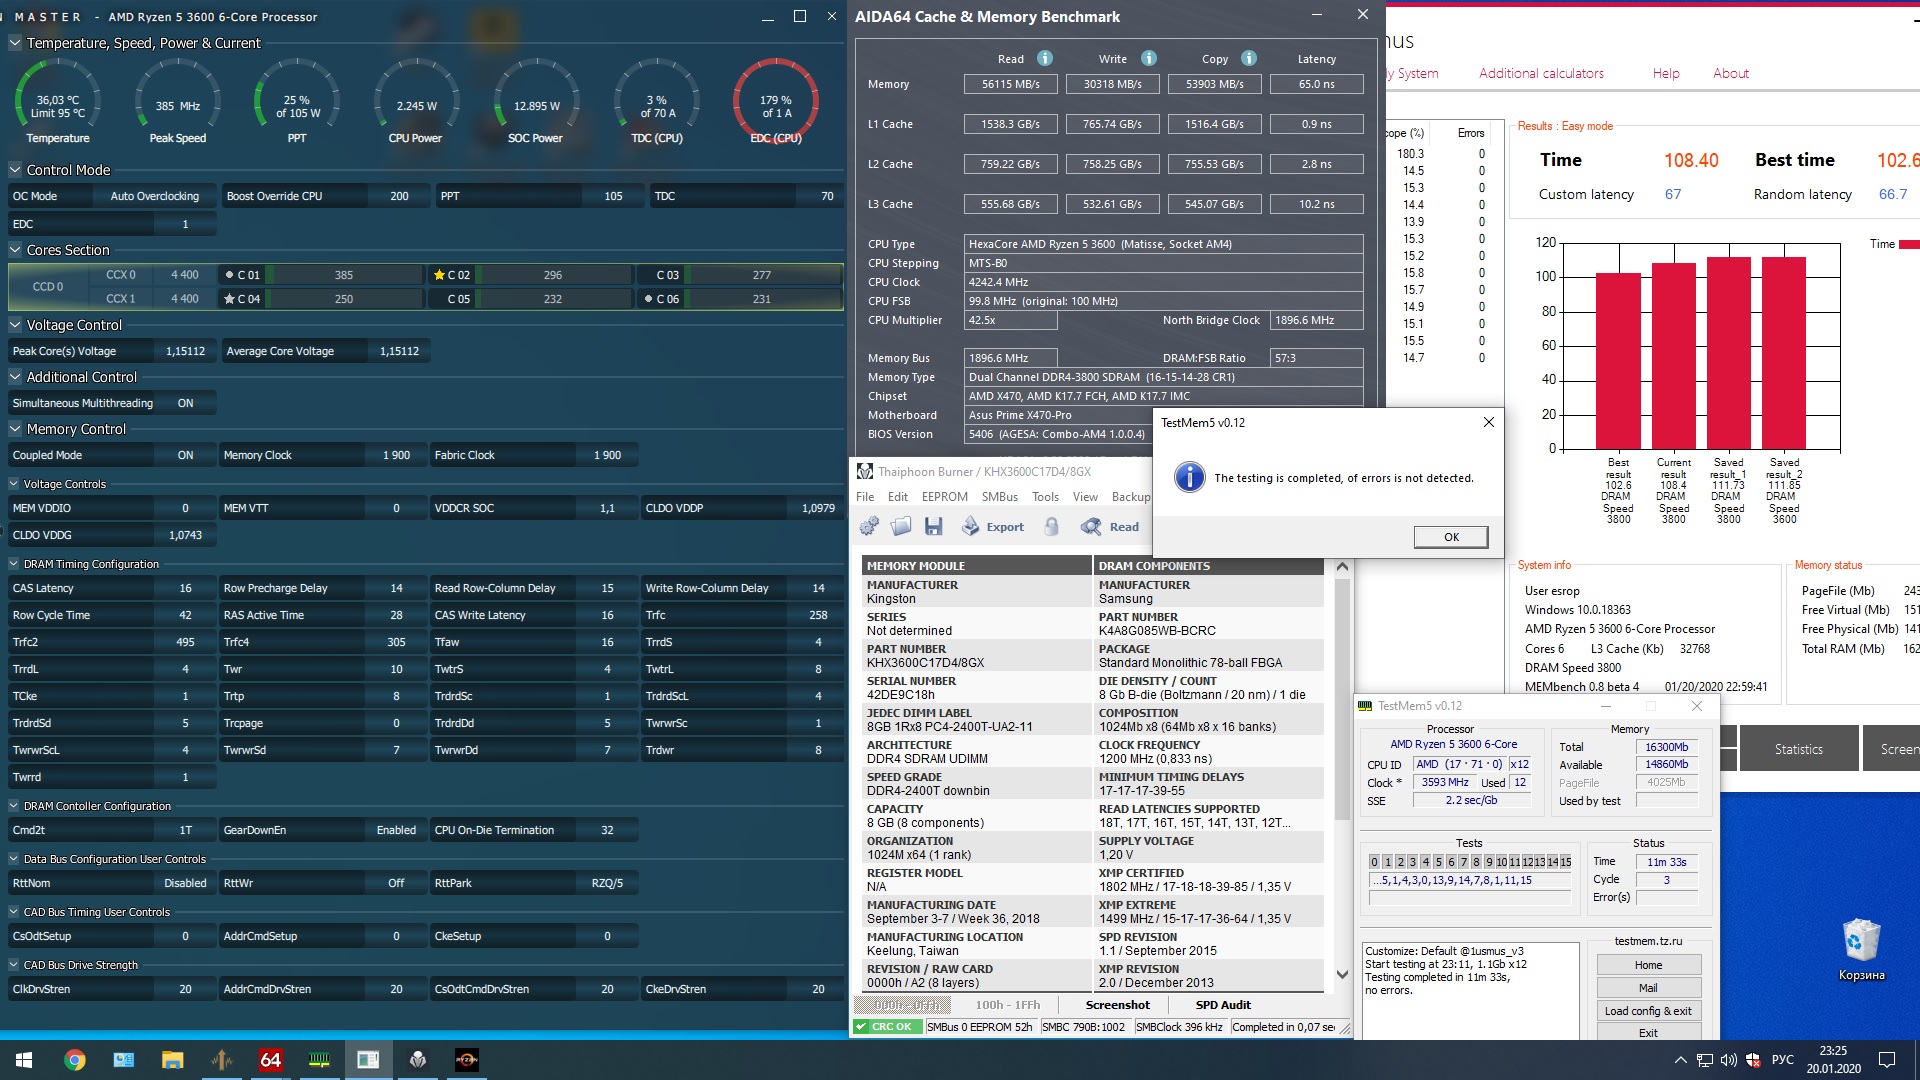Collapse the Voltage Control section

15,325
